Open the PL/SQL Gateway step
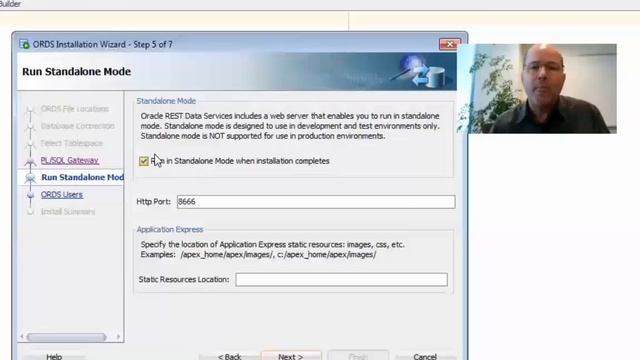Viewport: 640px width, 360px height. click(69, 160)
